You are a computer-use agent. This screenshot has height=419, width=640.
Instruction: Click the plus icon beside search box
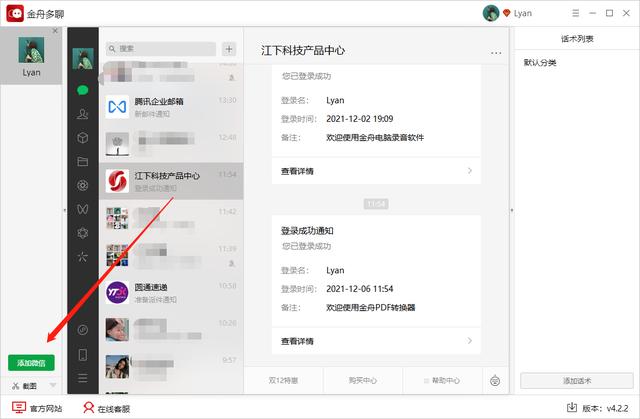pos(229,48)
